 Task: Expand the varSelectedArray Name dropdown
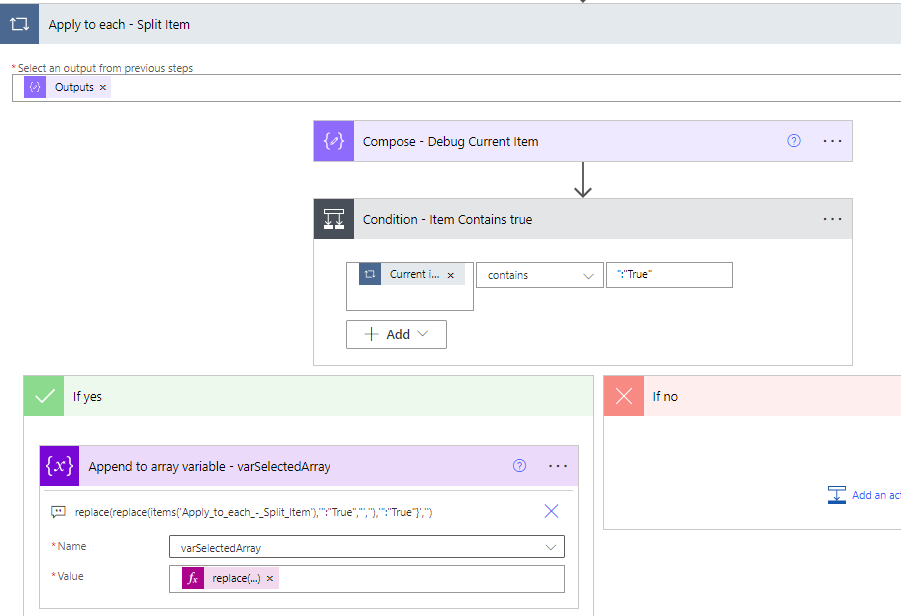(x=550, y=547)
